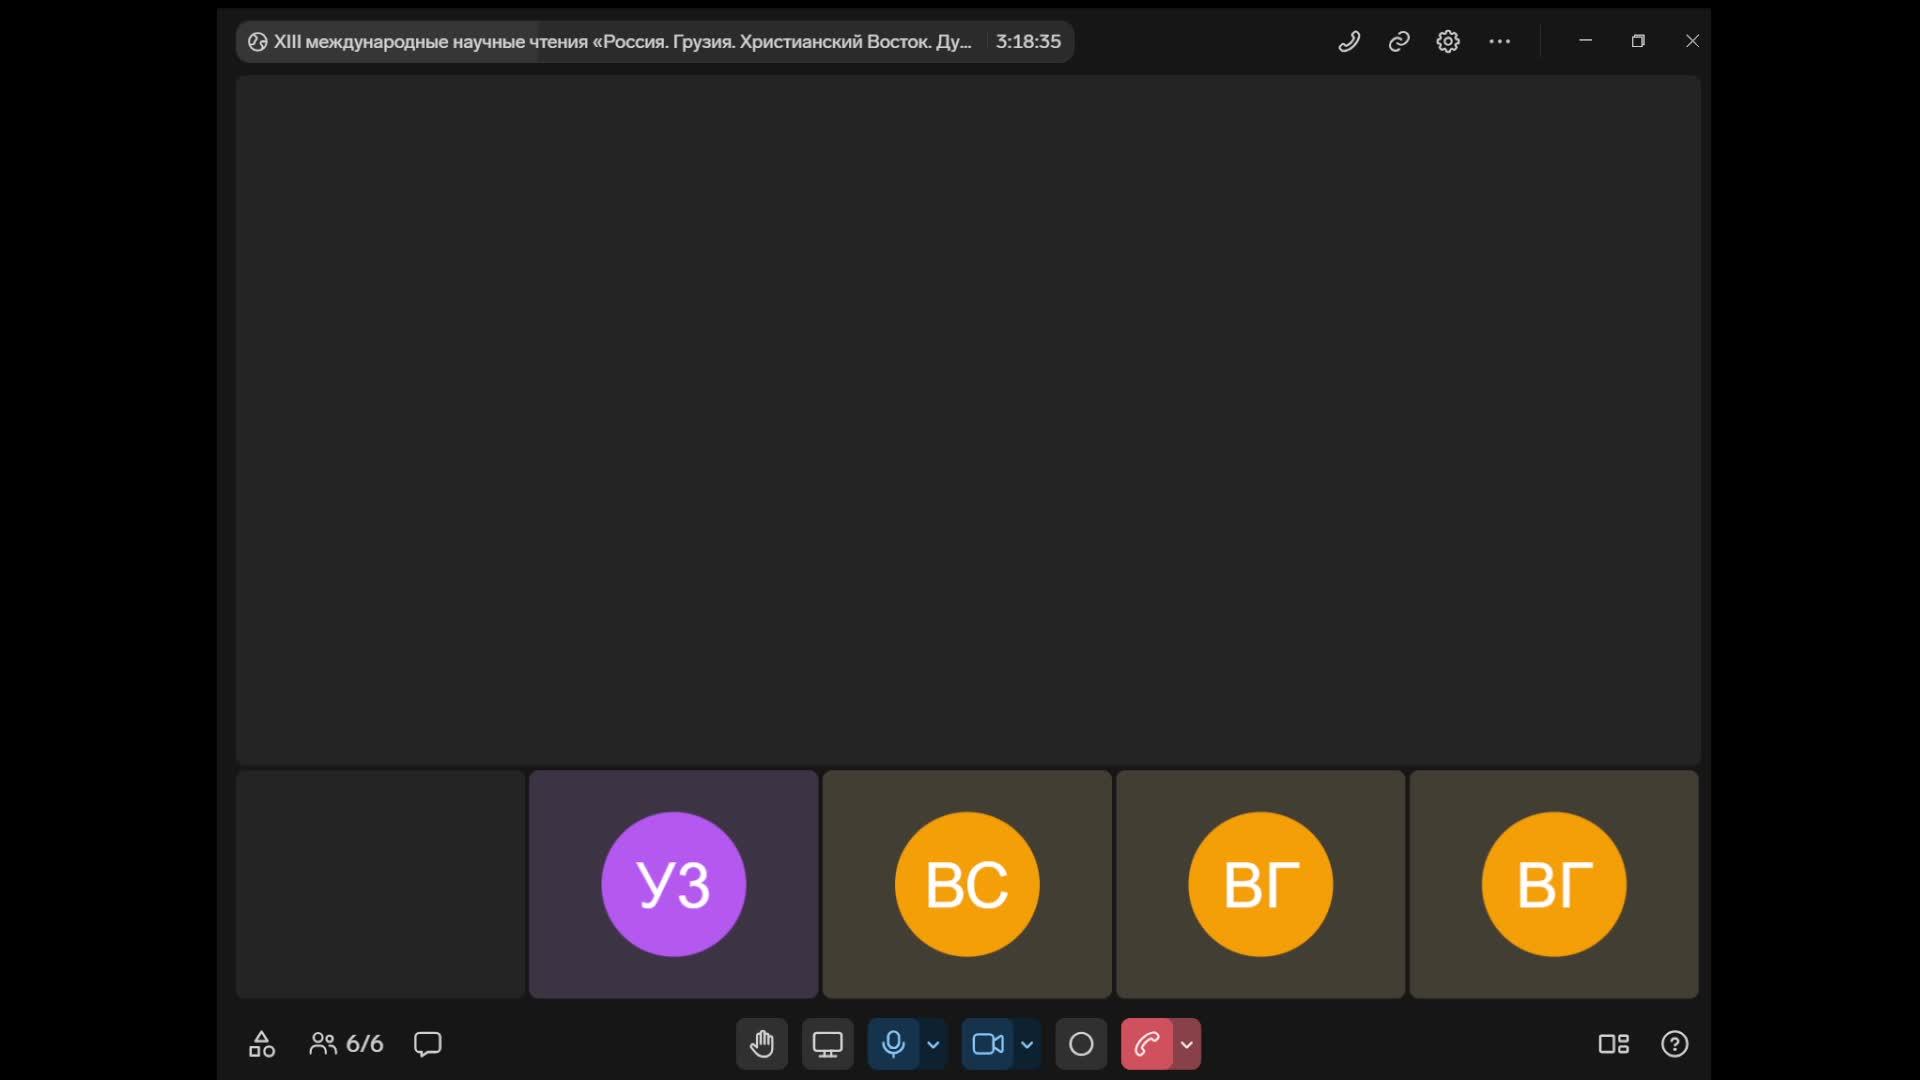The width and height of the screenshot is (1920, 1080).
Task: Open the chat panel
Action: (x=428, y=1044)
